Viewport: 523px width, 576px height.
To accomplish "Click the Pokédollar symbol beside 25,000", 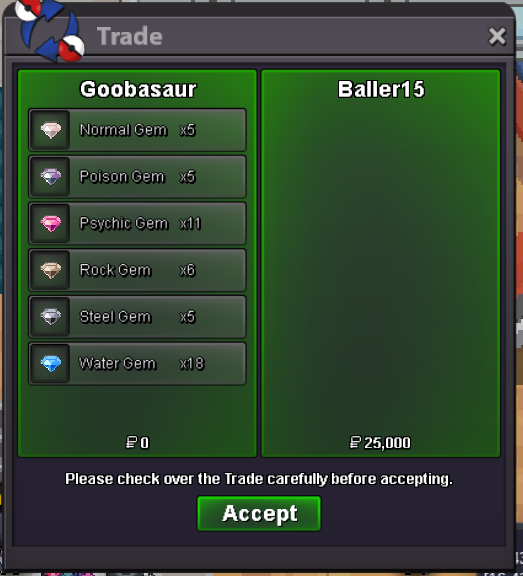I will (355, 442).
